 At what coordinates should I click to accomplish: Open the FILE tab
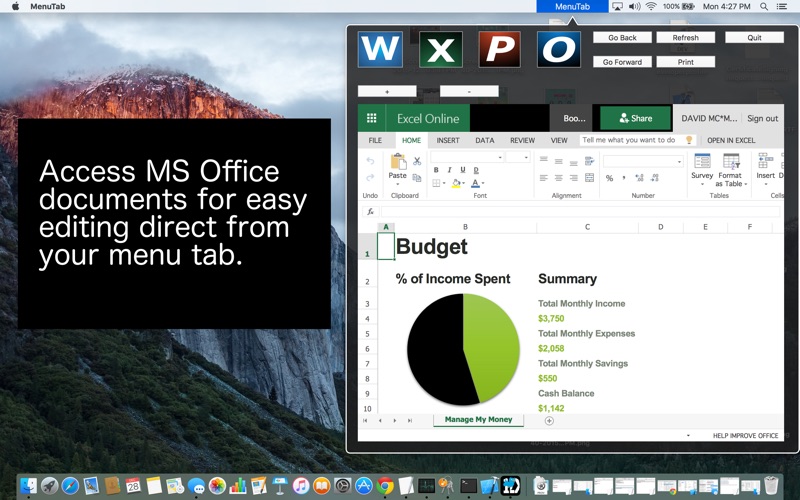pyautogui.click(x=375, y=140)
